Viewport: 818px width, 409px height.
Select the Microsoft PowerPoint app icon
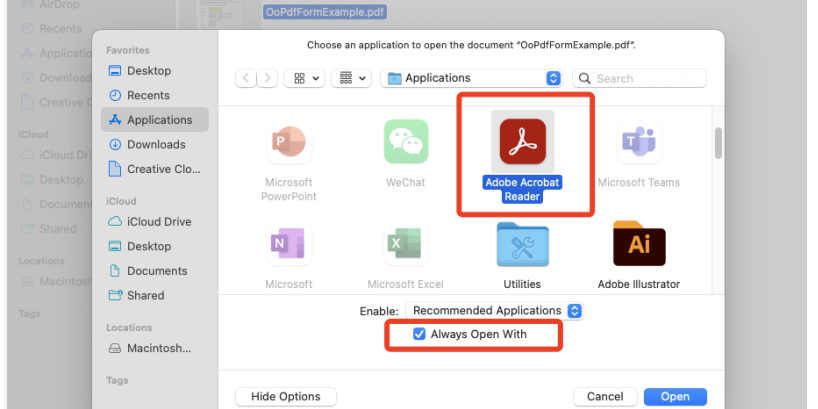tap(290, 141)
